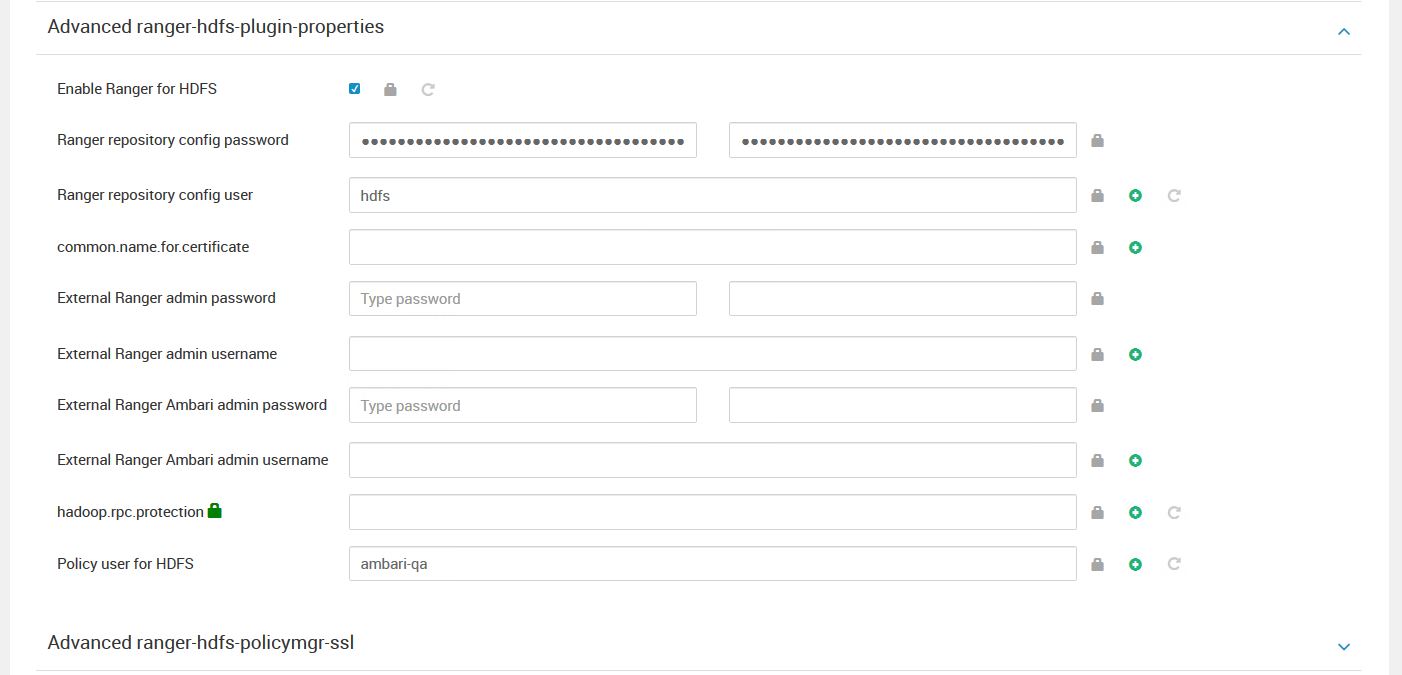
Task: Click the override icon for Policy user for HDFS
Action: (1135, 563)
